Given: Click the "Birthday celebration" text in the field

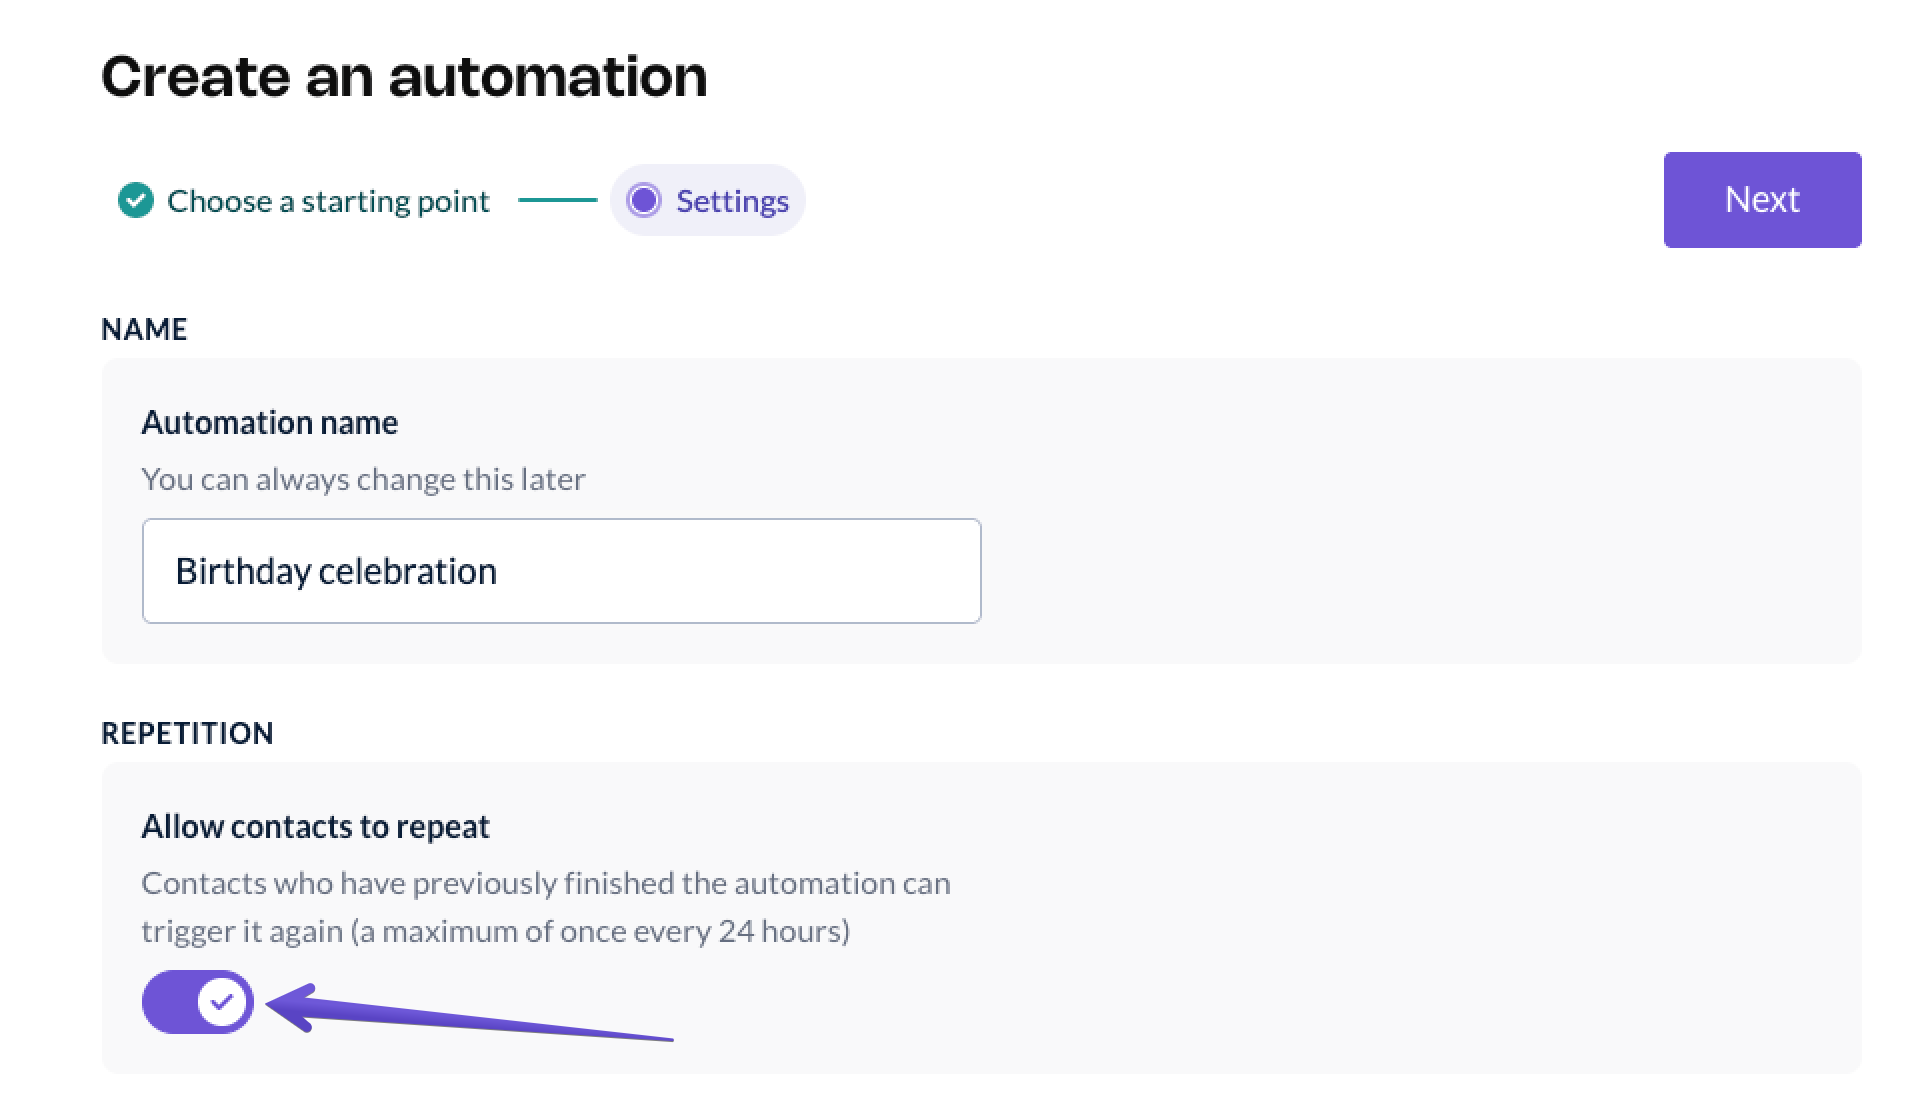Looking at the screenshot, I should [x=336, y=571].
